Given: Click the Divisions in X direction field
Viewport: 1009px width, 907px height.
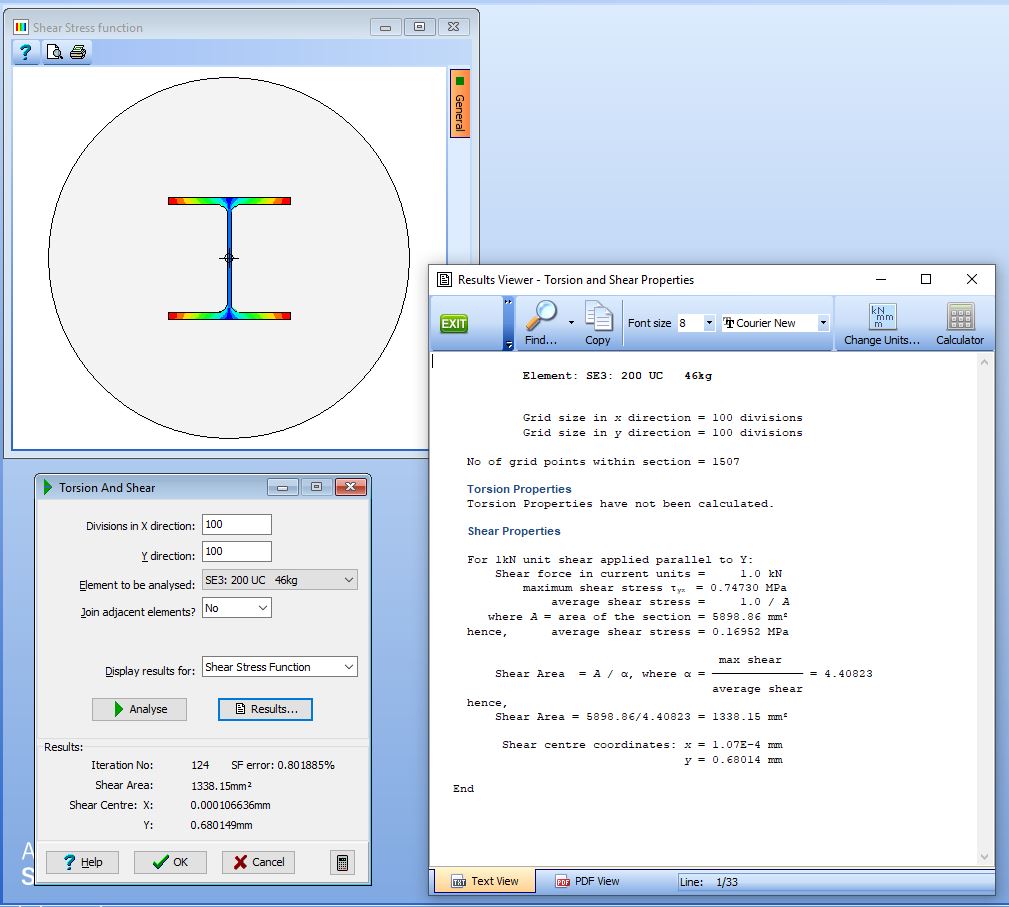Looking at the screenshot, I should point(236,525).
